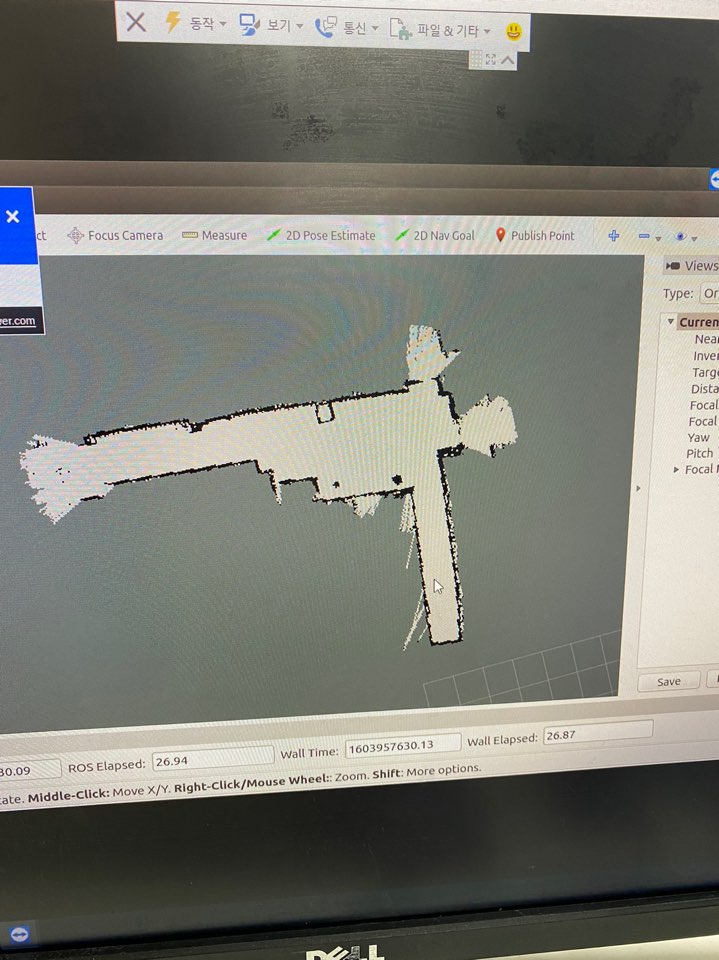Click the monitor icon beside 보기

(x=249, y=25)
